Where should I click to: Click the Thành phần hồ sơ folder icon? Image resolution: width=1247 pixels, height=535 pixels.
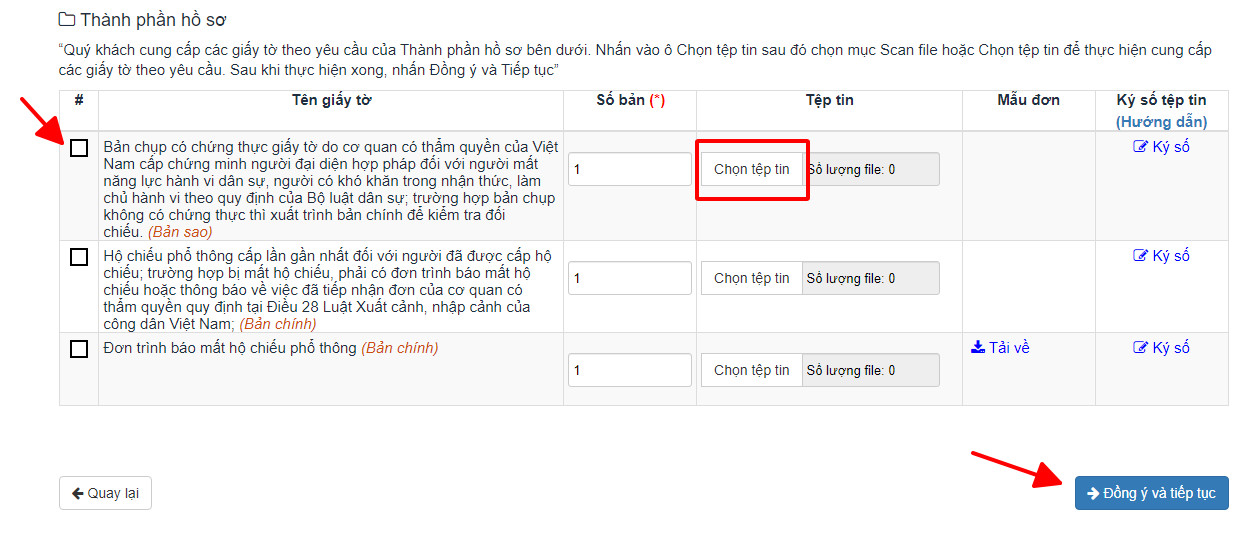click(66, 19)
